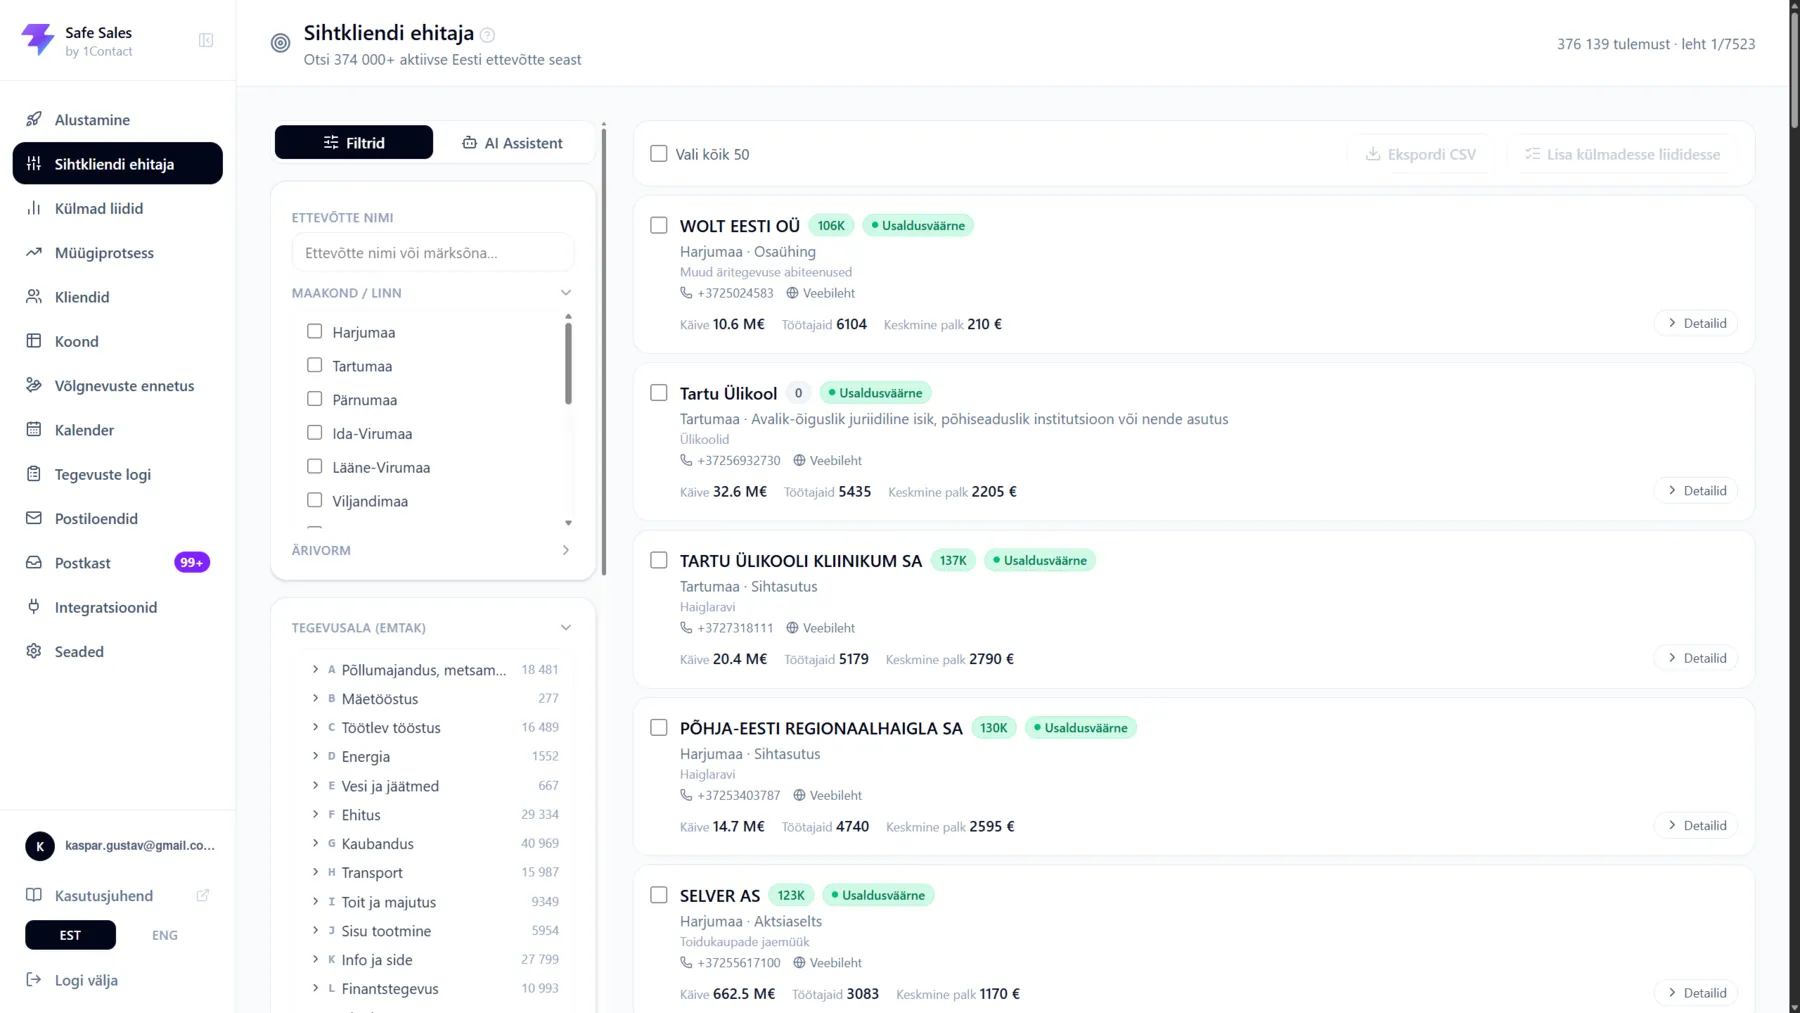Click the 106K badge on WOLT EESTI OÜ
Screen dimensions: 1800x1013
click(x=831, y=226)
